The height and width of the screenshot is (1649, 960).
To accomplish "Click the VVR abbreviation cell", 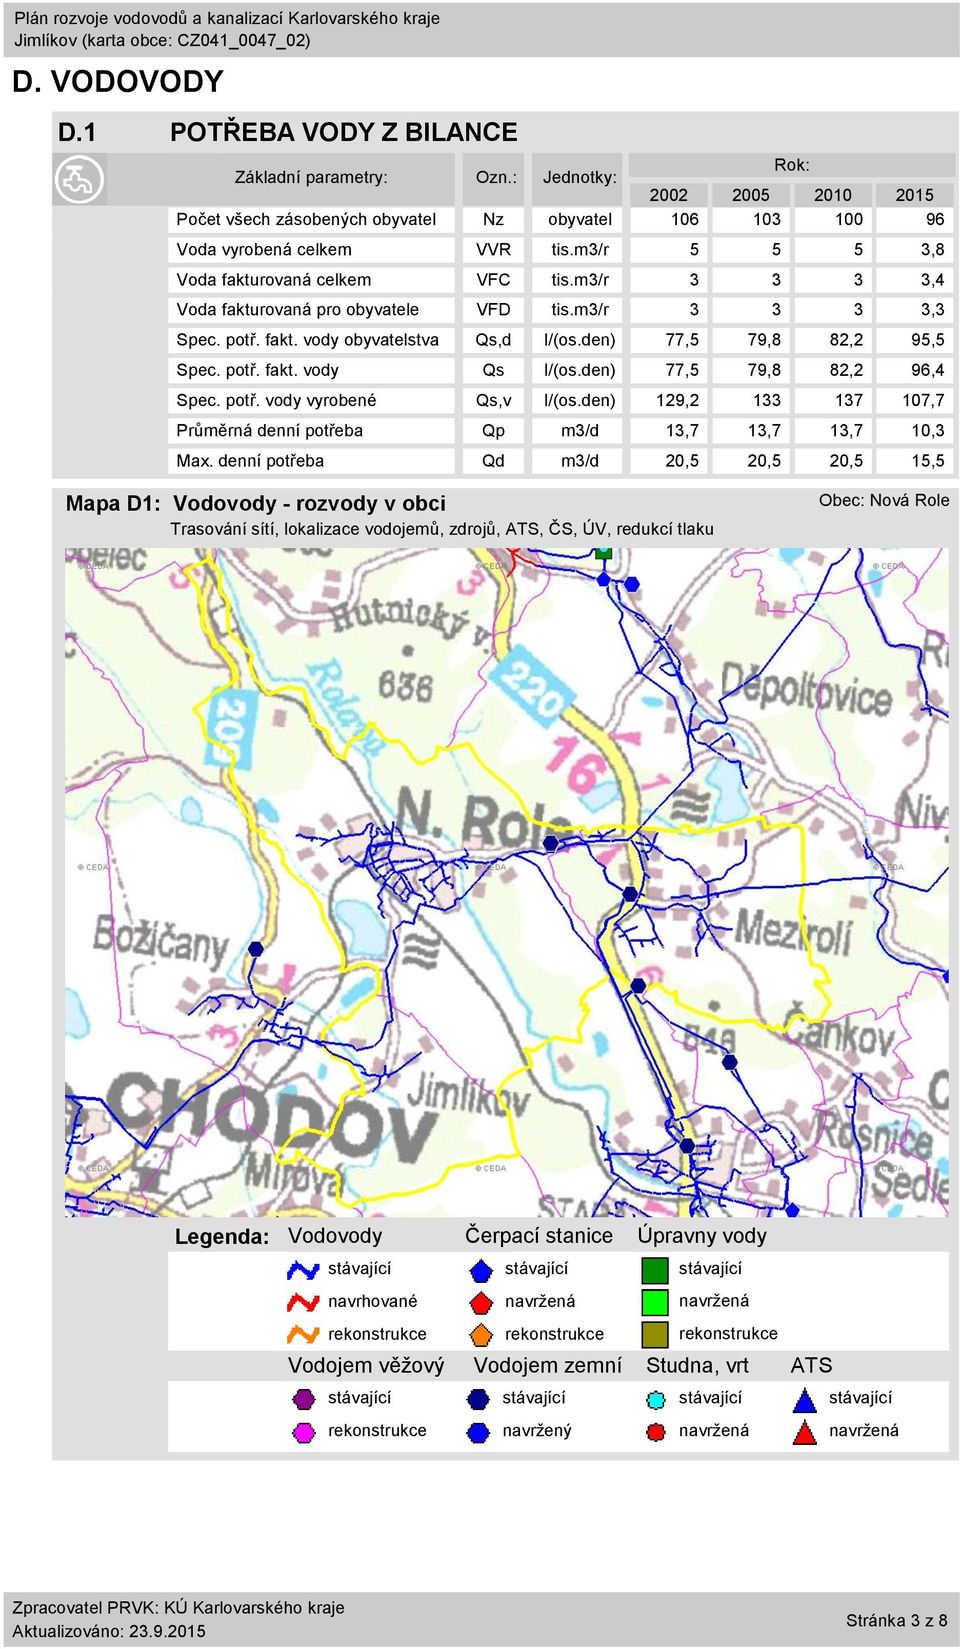I will (493, 249).
